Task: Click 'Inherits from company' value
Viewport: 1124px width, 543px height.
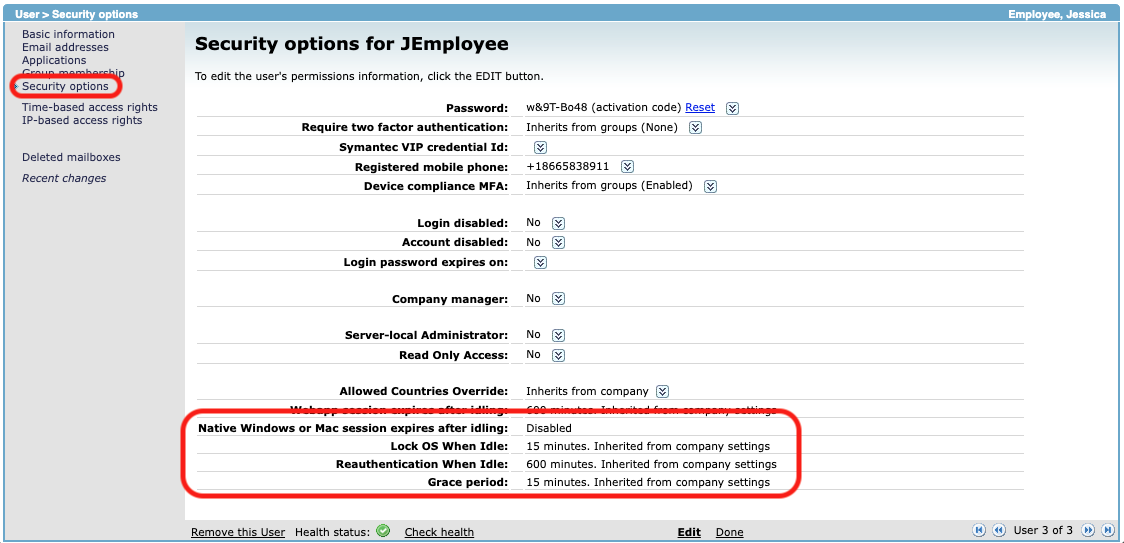Action: 587,391
